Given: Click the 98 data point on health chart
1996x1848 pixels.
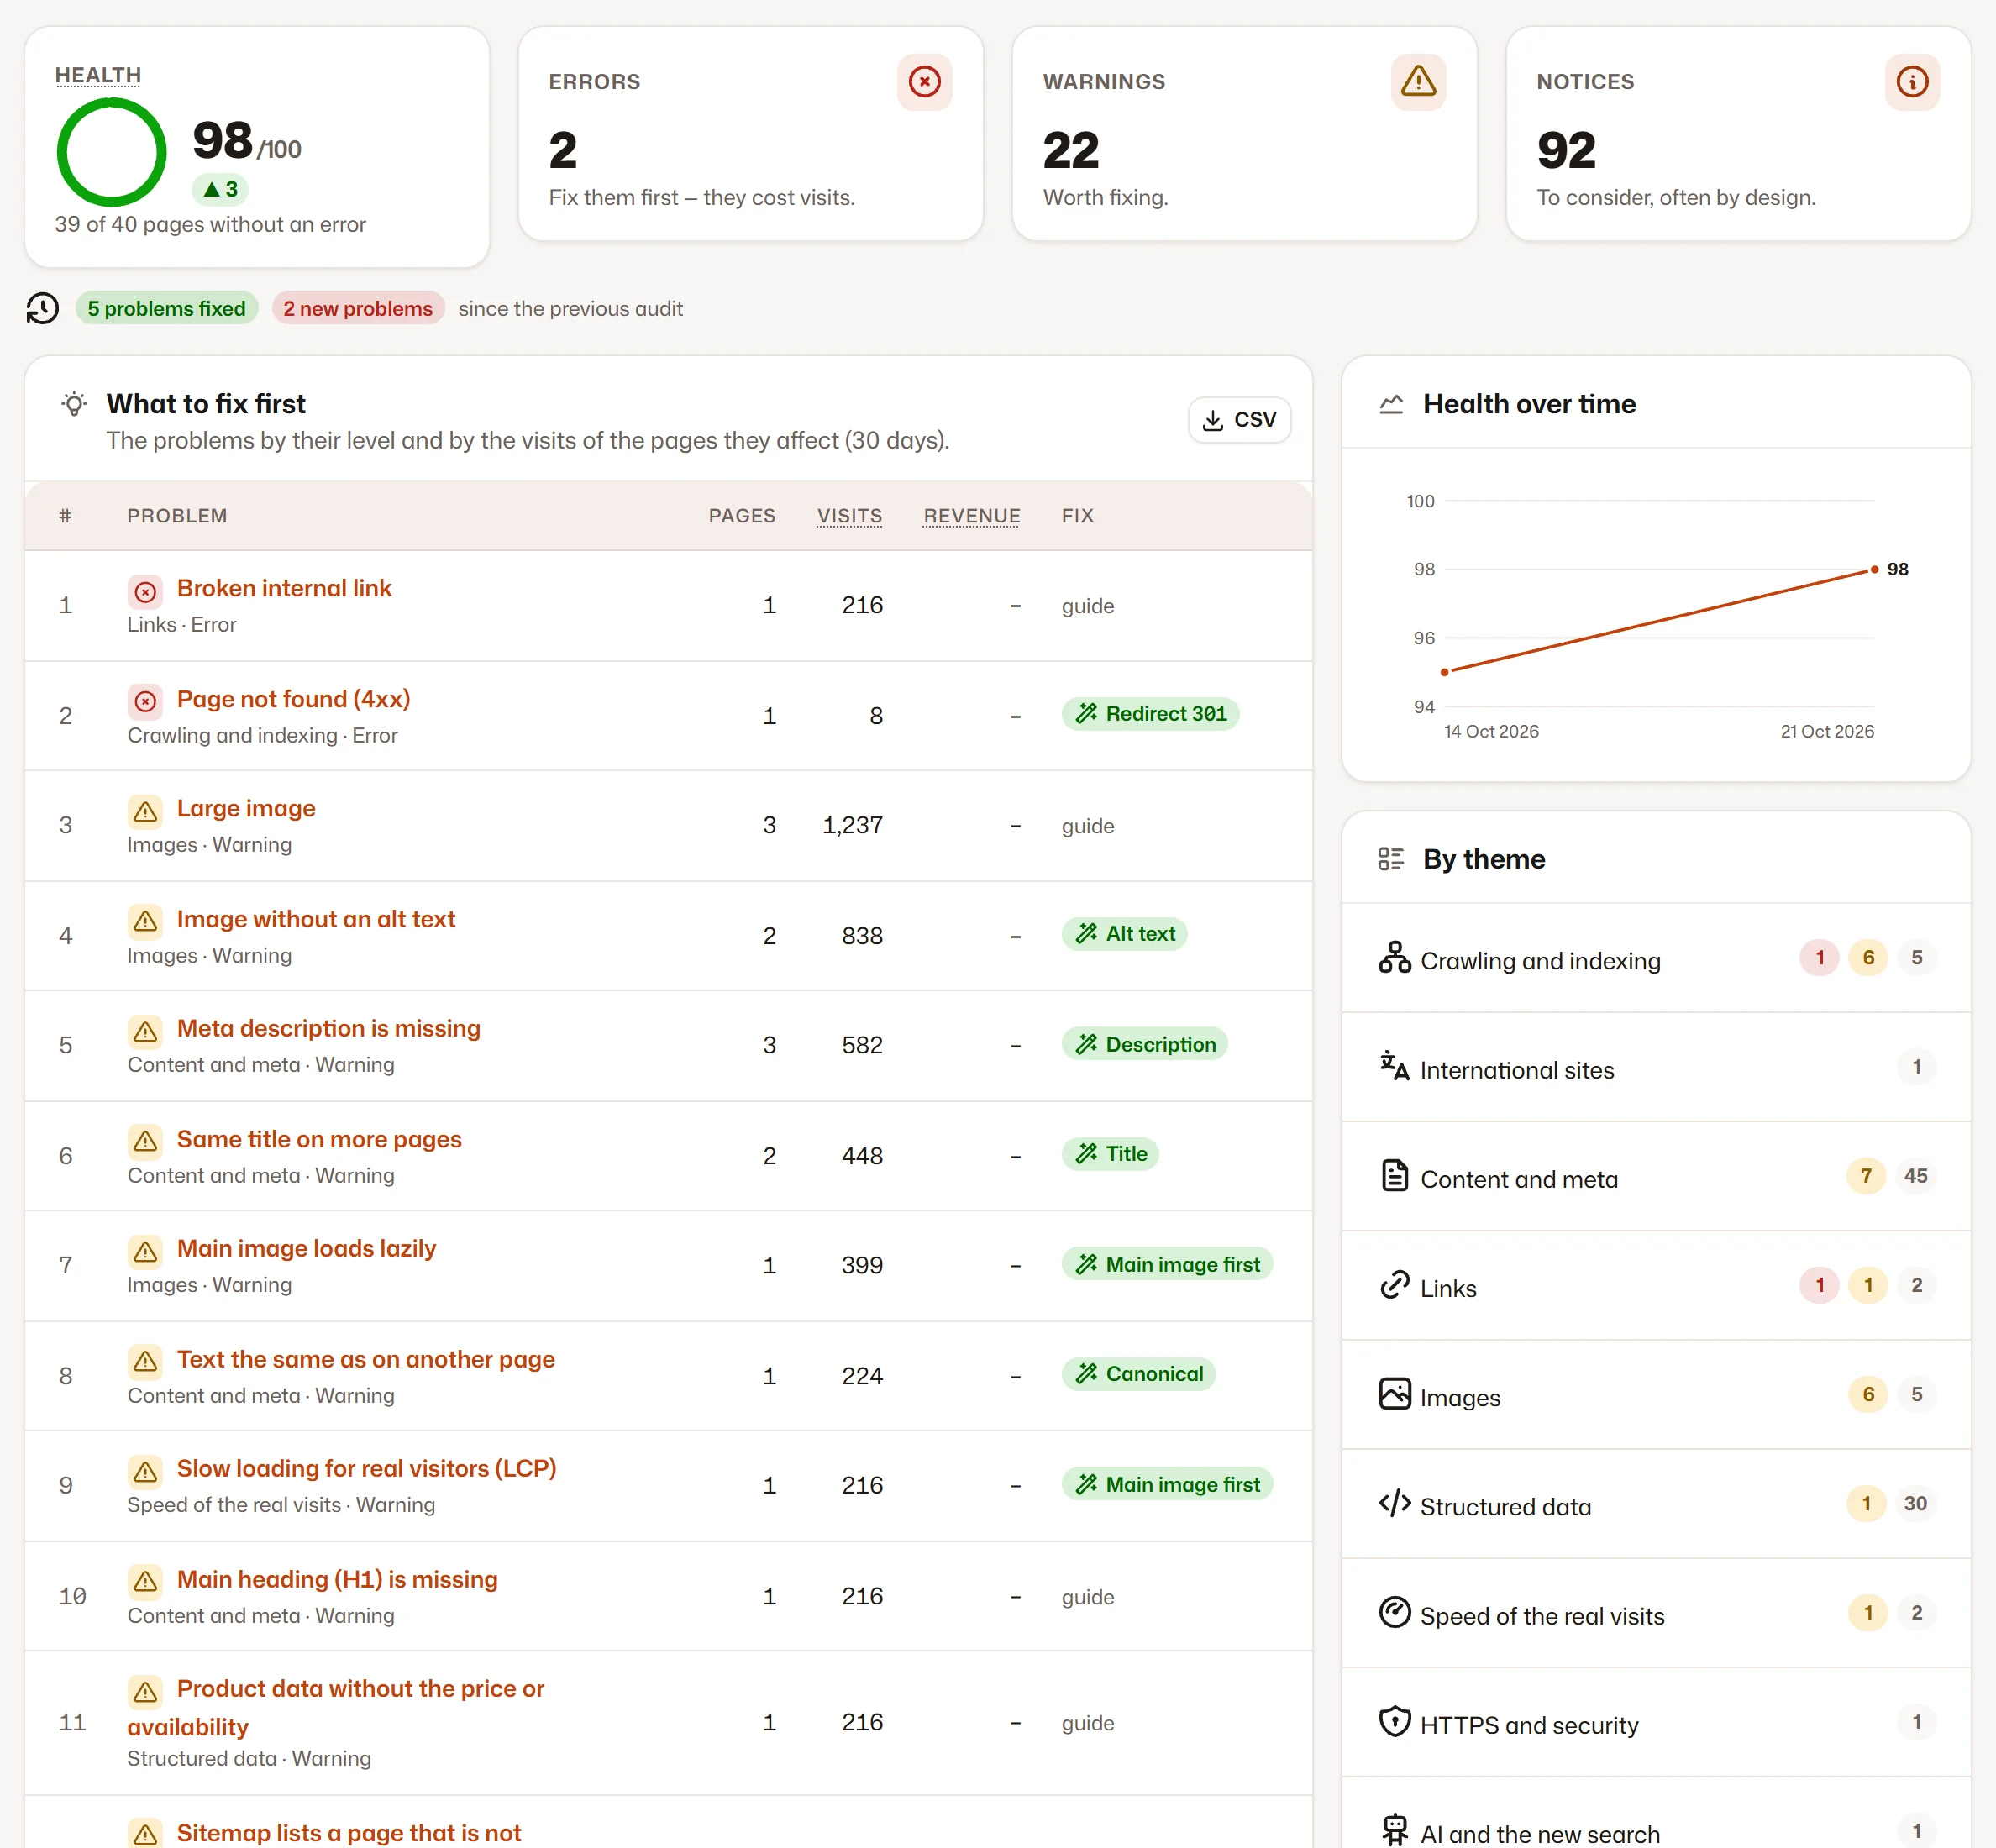Looking at the screenshot, I should coord(1874,569).
